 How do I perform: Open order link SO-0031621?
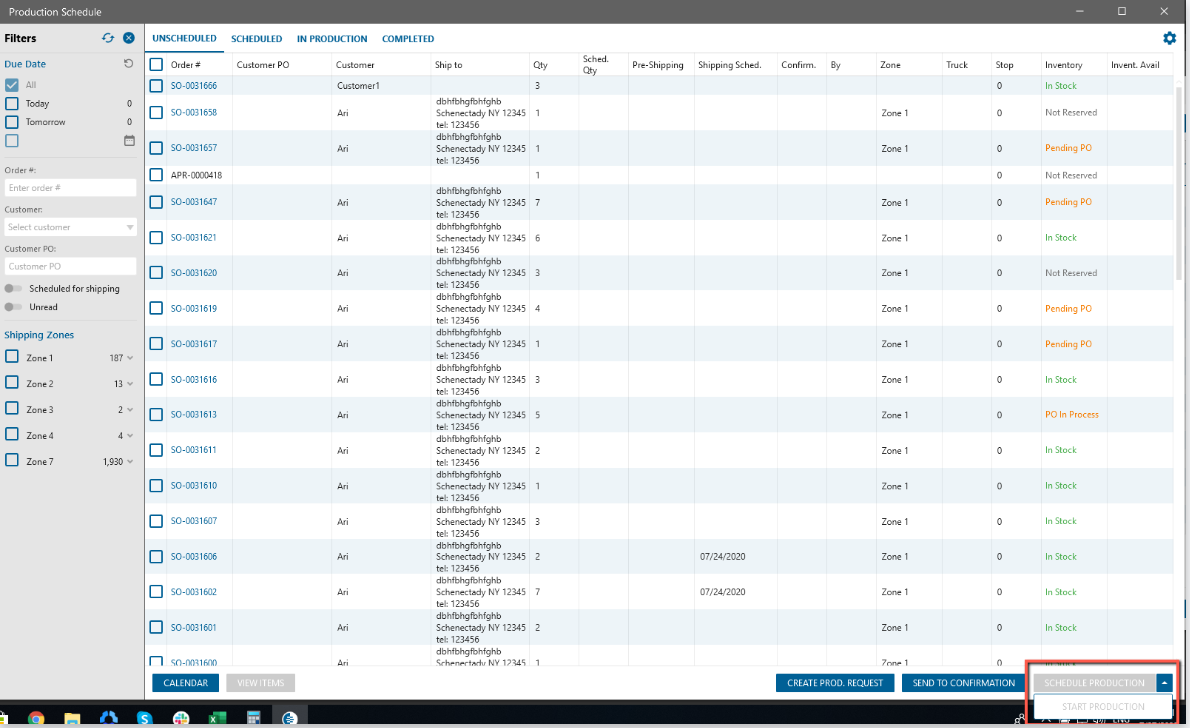(x=194, y=238)
